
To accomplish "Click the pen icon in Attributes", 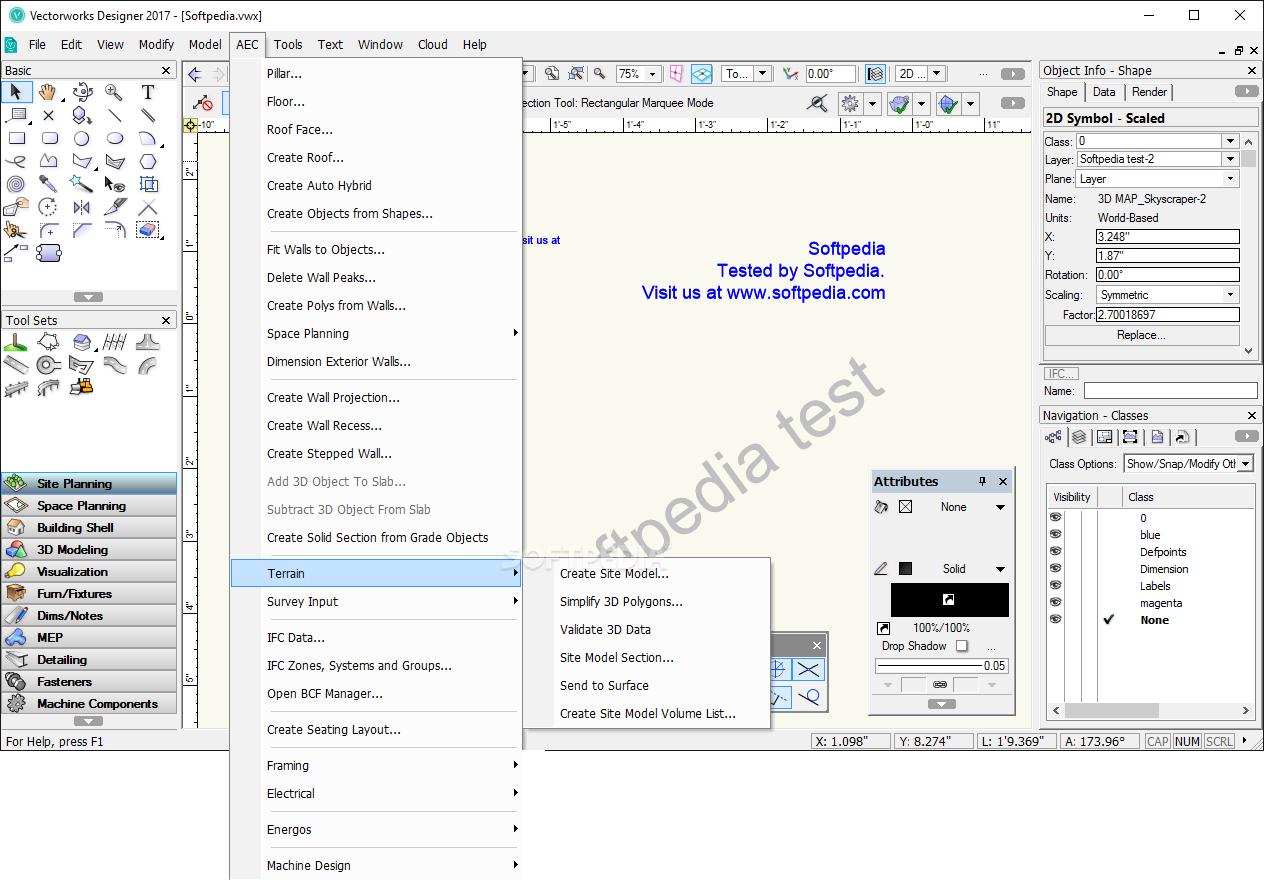I will tap(881, 569).
